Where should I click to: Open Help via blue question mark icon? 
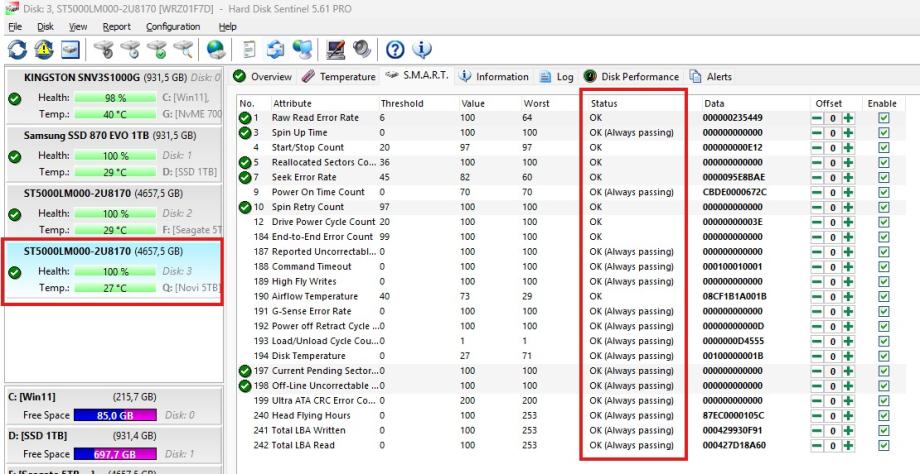click(395, 49)
